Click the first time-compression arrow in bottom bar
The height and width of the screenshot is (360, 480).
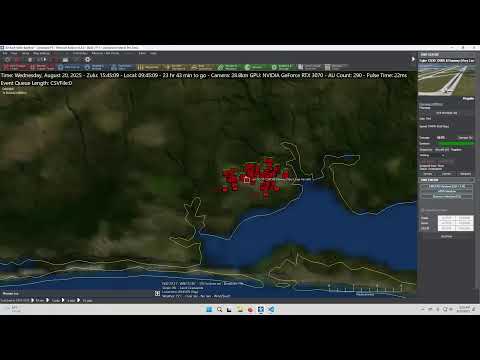[32, 300]
